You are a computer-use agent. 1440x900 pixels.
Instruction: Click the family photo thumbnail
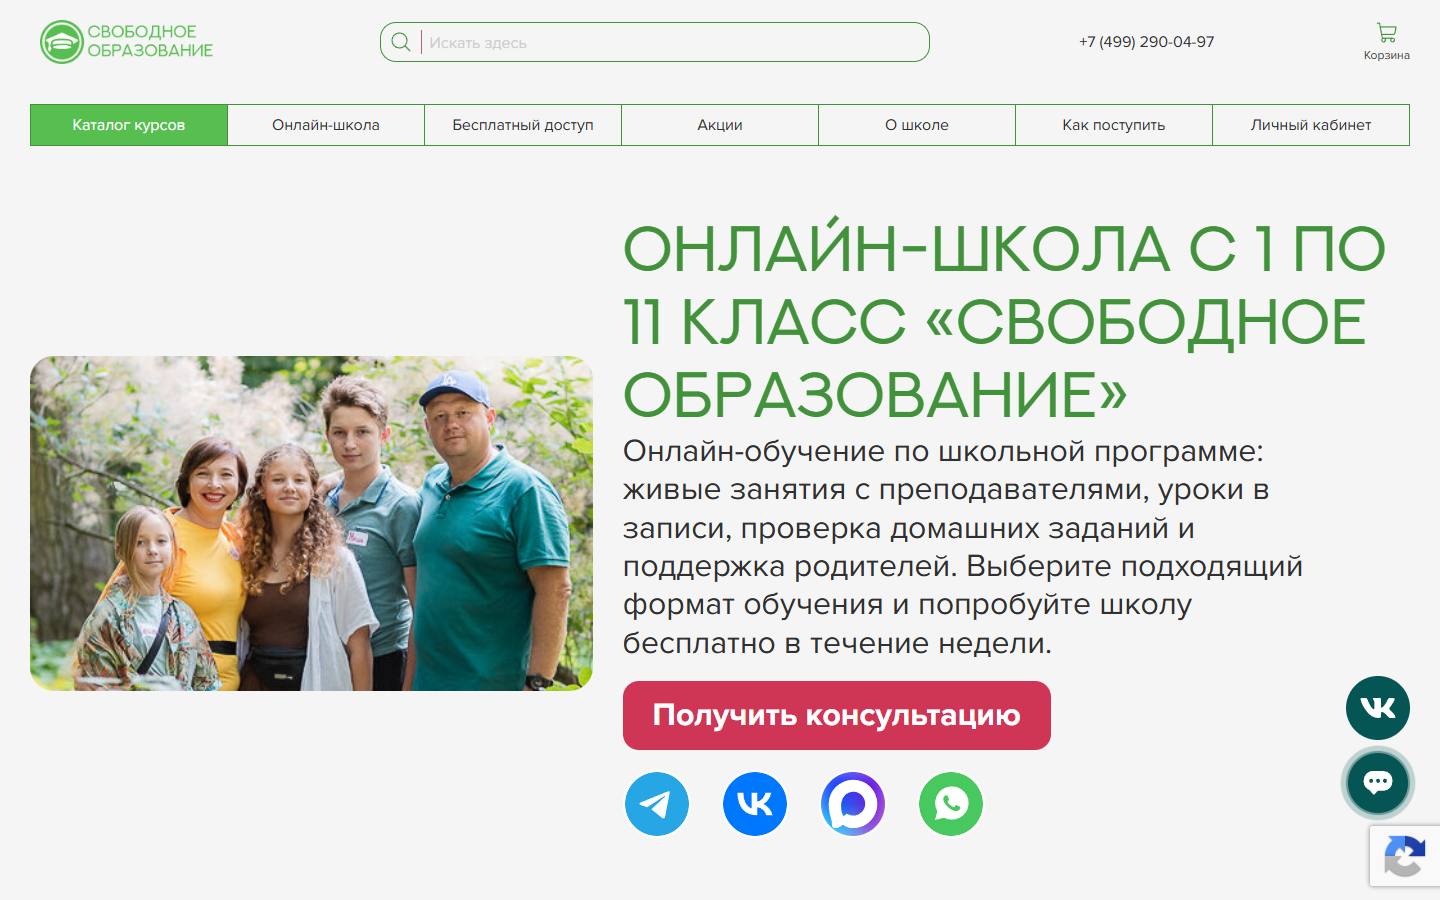tap(311, 523)
